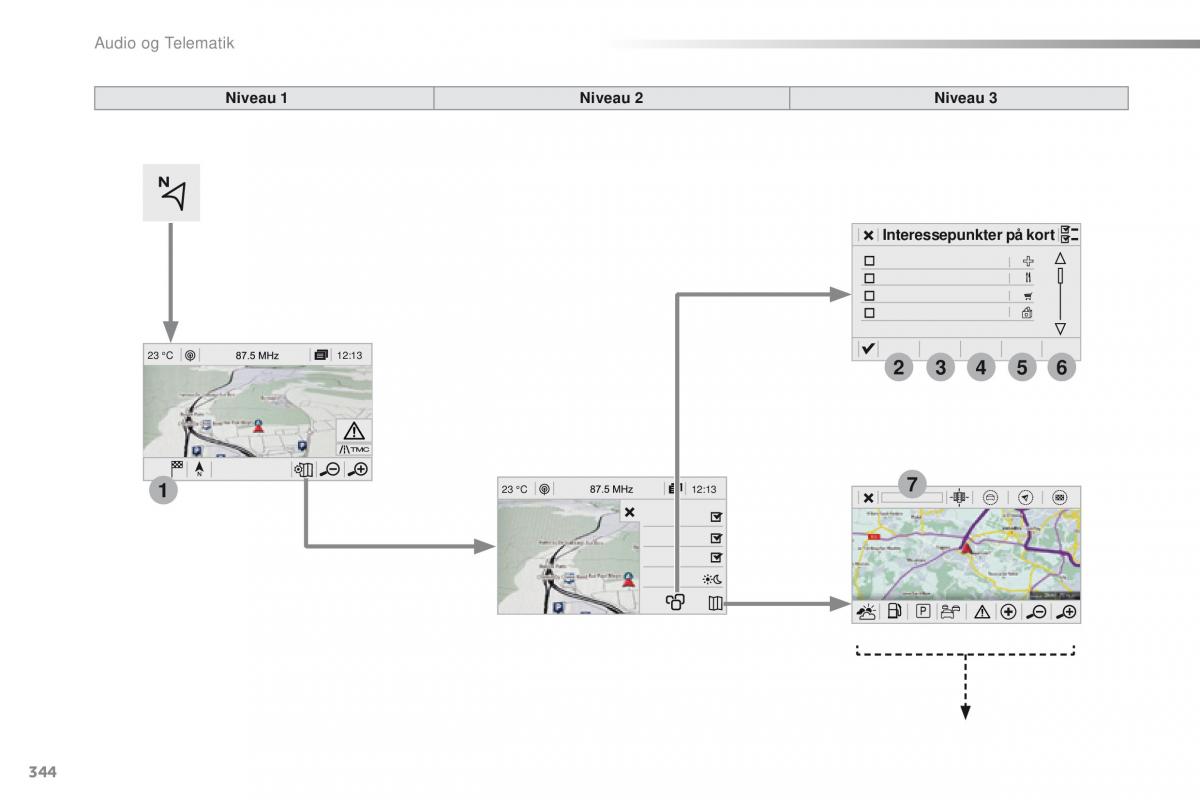Close the map options side menu
The width and height of the screenshot is (1200, 800).
pos(629,512)
